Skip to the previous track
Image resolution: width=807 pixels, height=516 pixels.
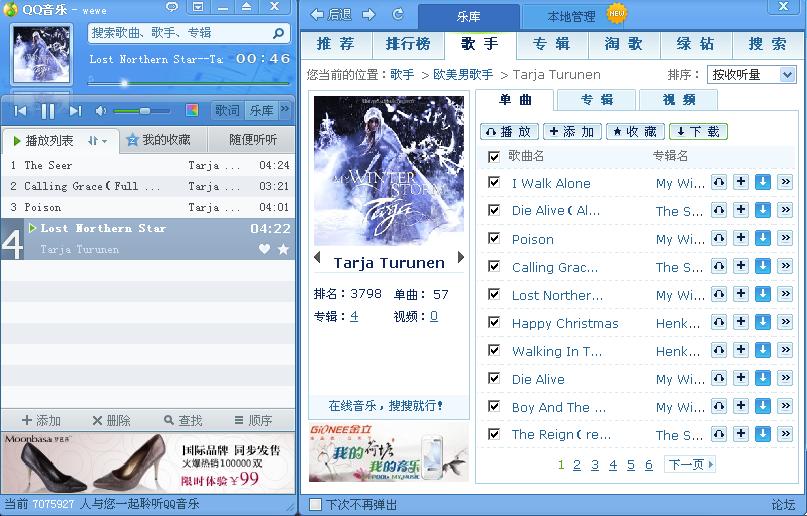pos(21,111)
